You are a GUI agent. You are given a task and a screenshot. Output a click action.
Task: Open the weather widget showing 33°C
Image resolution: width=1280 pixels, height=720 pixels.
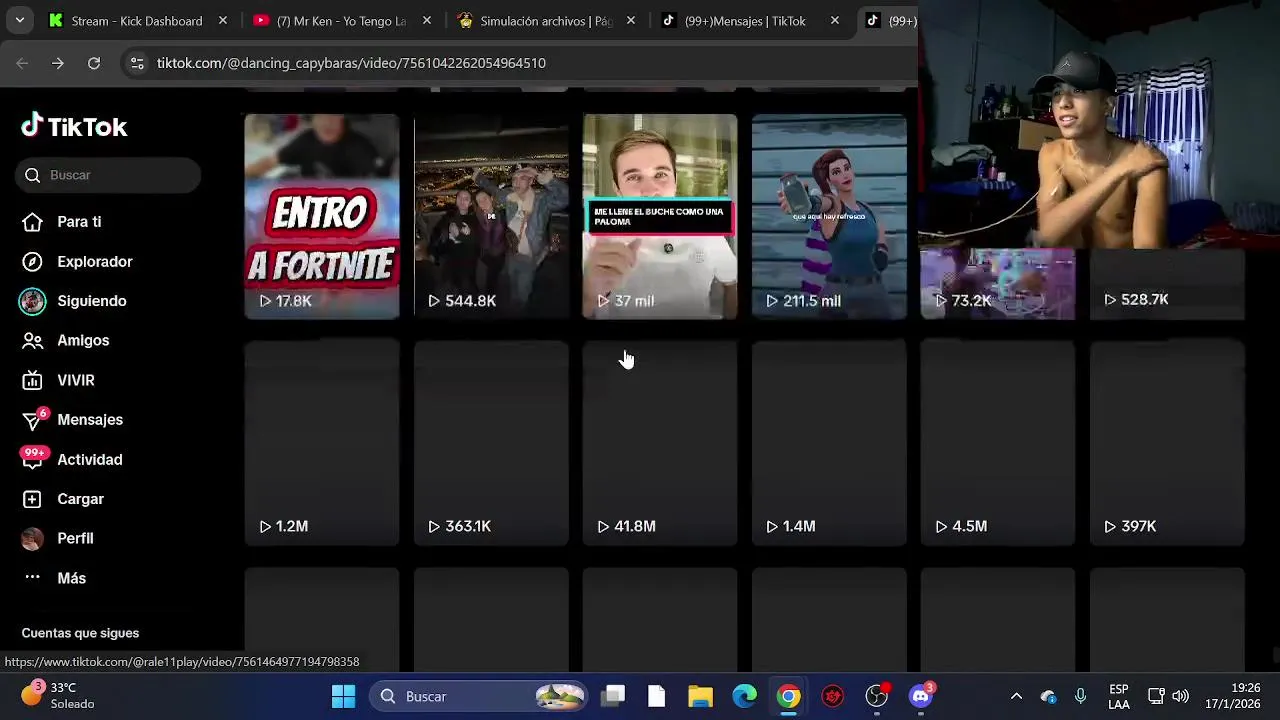click(58, 695)
